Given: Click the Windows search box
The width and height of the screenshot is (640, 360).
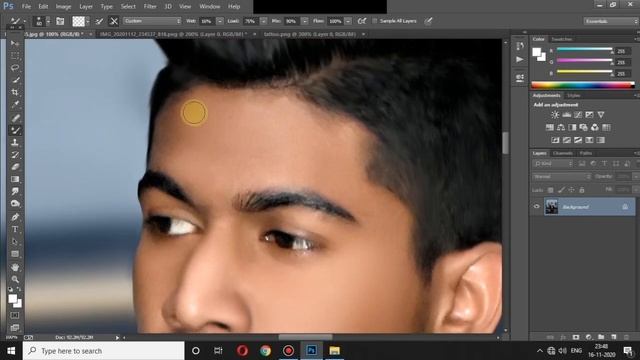Looking at the screenshot, I should [104, 351].
